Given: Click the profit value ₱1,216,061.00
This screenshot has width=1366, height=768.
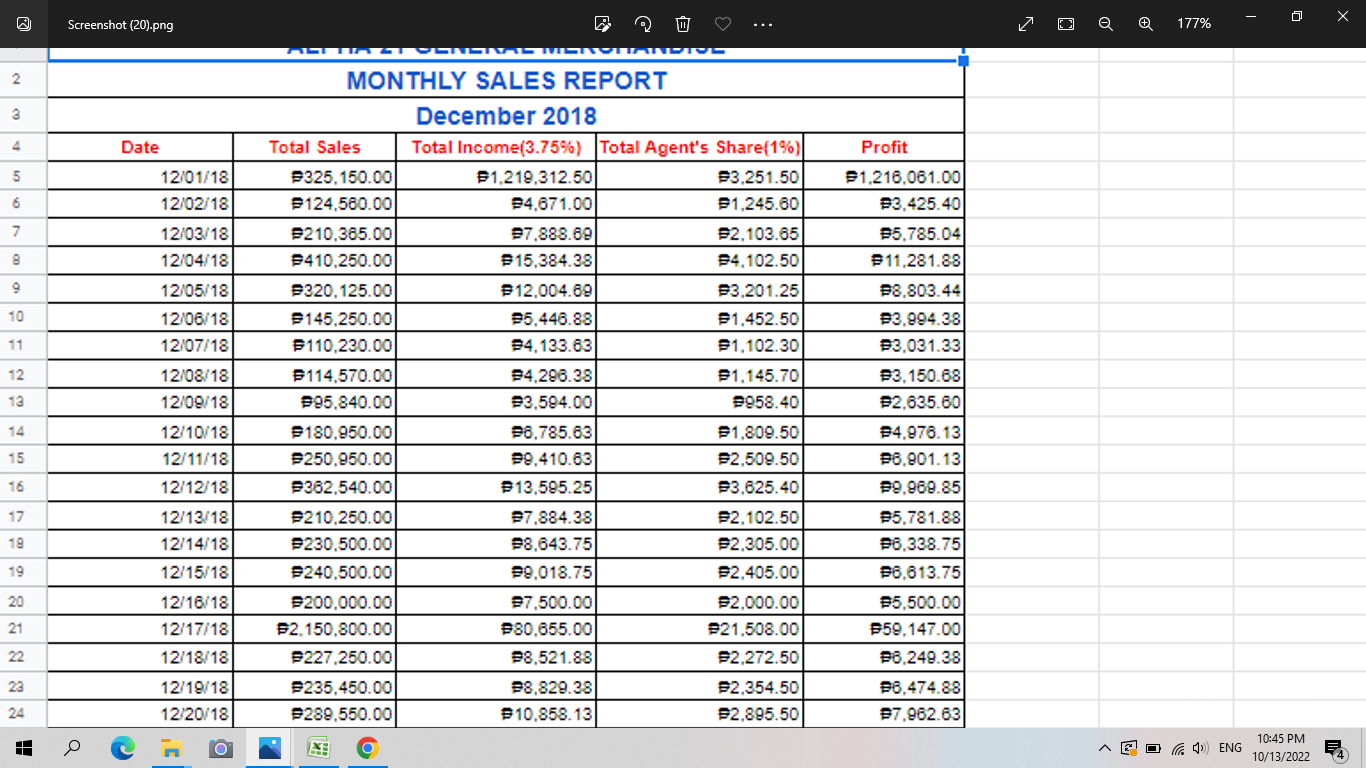Looking at the screenshot, I should [903, 177].
